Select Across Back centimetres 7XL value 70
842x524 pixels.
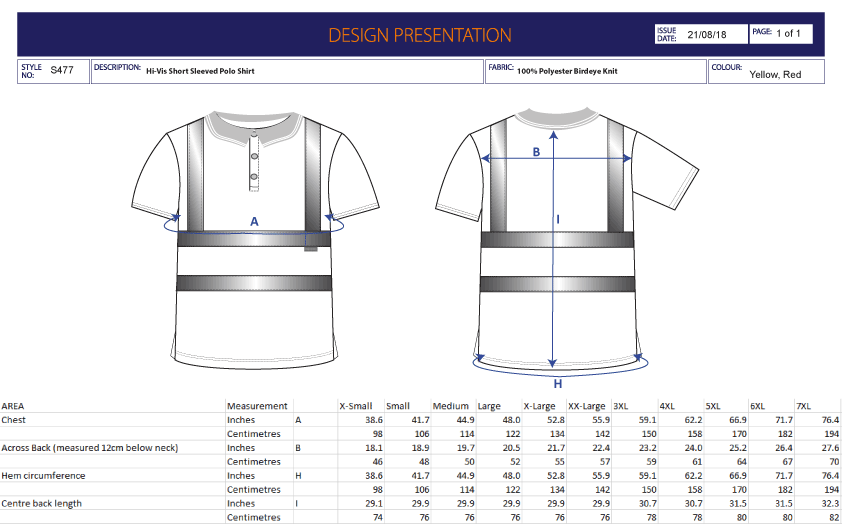[x=833, y=462]
